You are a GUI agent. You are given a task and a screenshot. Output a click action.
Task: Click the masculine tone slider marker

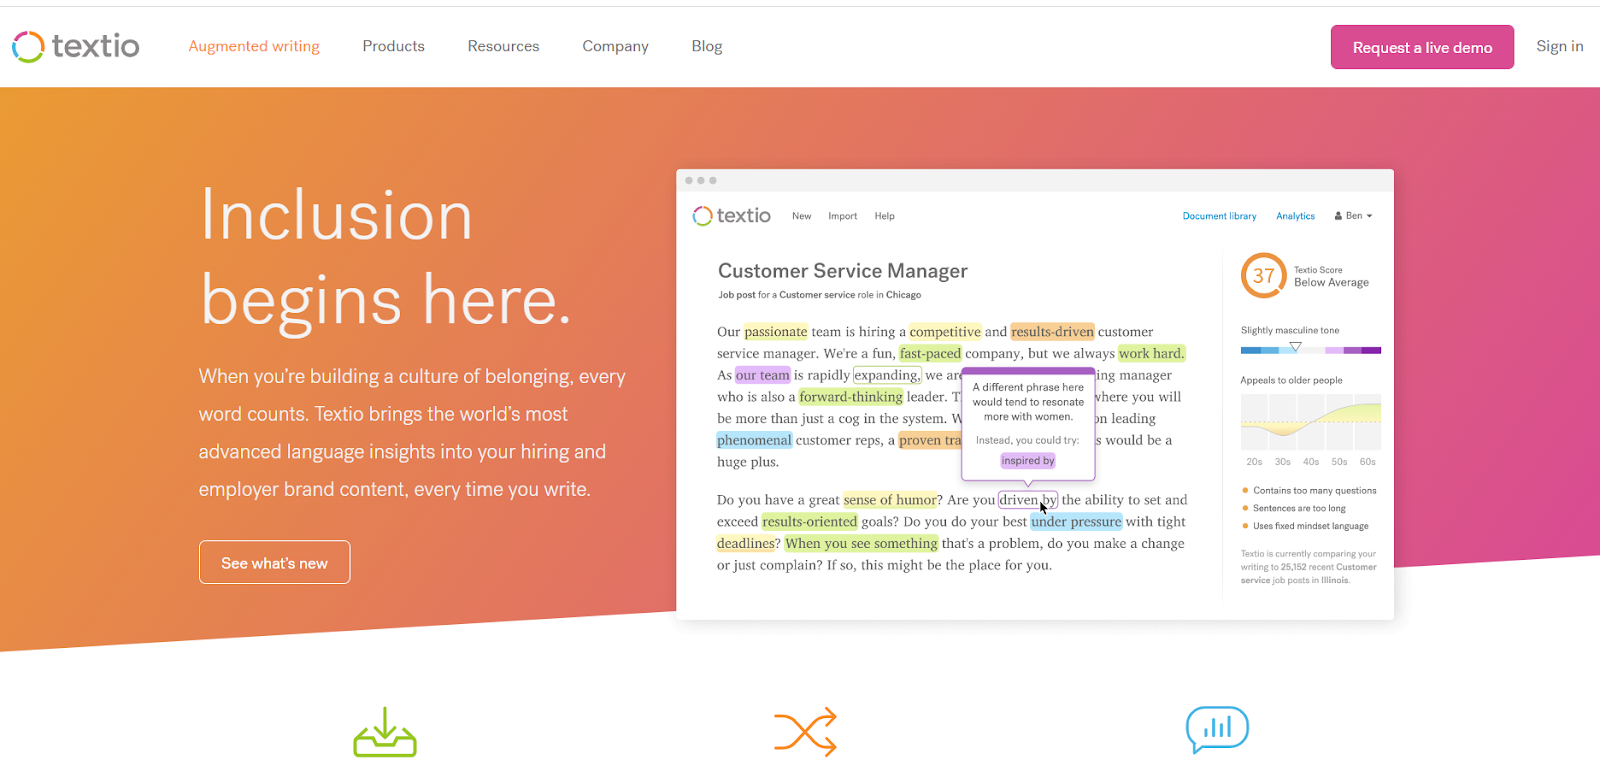pos(1295,347)
